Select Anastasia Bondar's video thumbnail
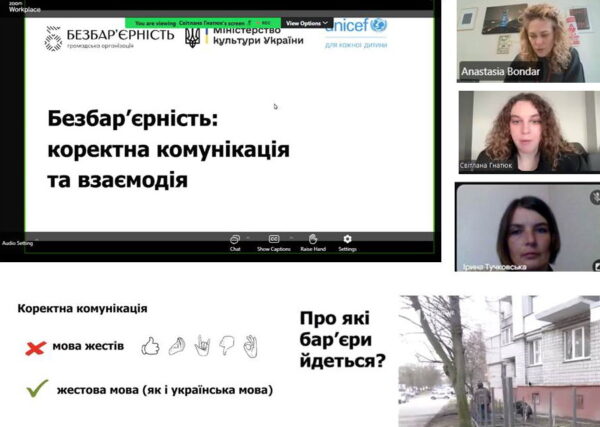Screen dimensions: 600x427 528,41
